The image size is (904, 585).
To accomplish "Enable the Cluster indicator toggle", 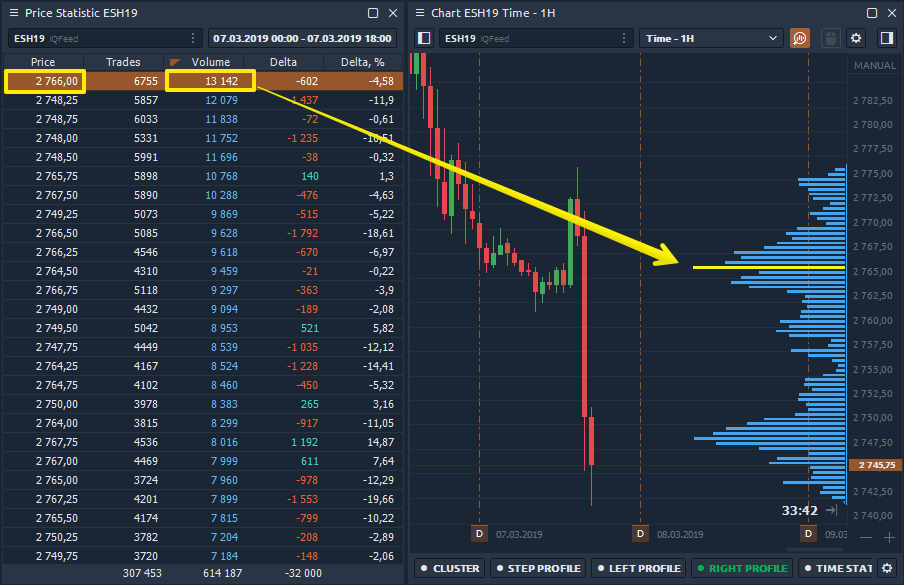I will [x=449, y=569].
